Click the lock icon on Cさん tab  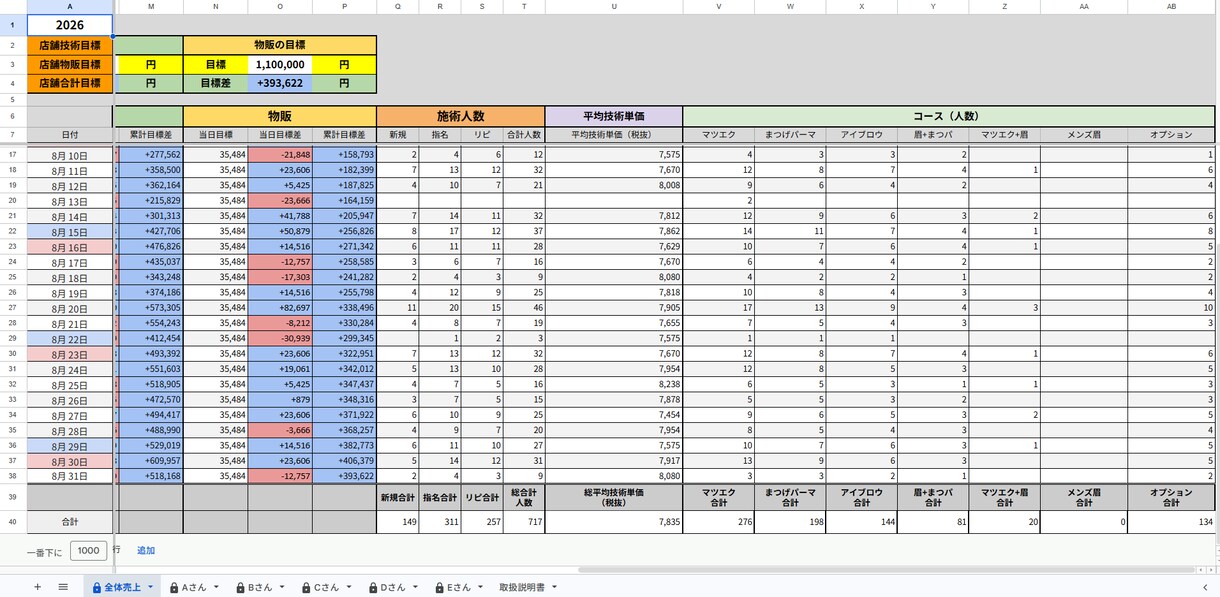coord(306,587)
